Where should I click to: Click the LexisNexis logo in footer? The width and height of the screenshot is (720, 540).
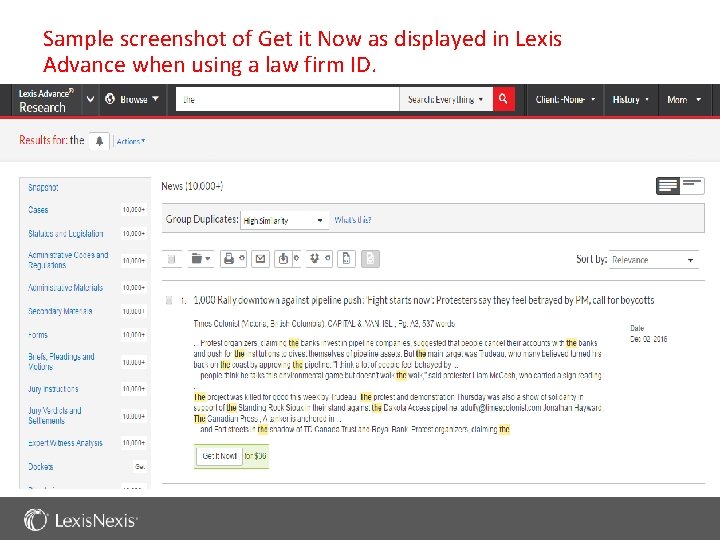coord(81,520)
